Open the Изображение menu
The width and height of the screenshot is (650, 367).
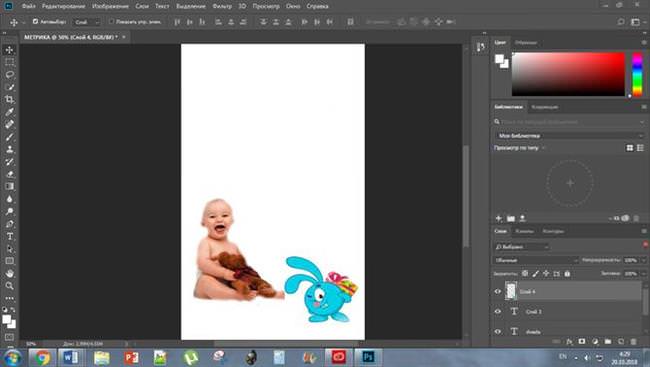[110, 6]
